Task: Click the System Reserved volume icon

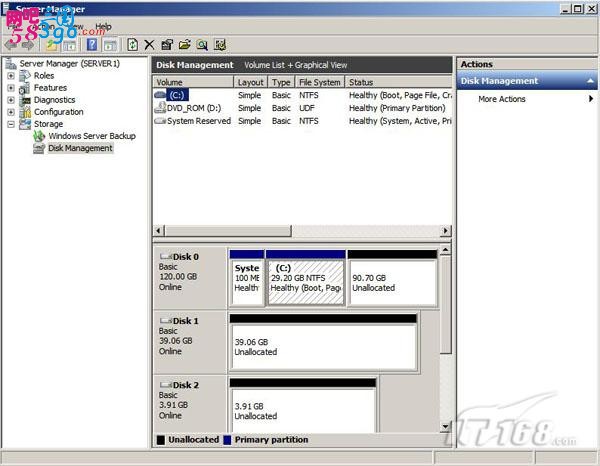Action: pyautogui.click(x=160, y=121)
